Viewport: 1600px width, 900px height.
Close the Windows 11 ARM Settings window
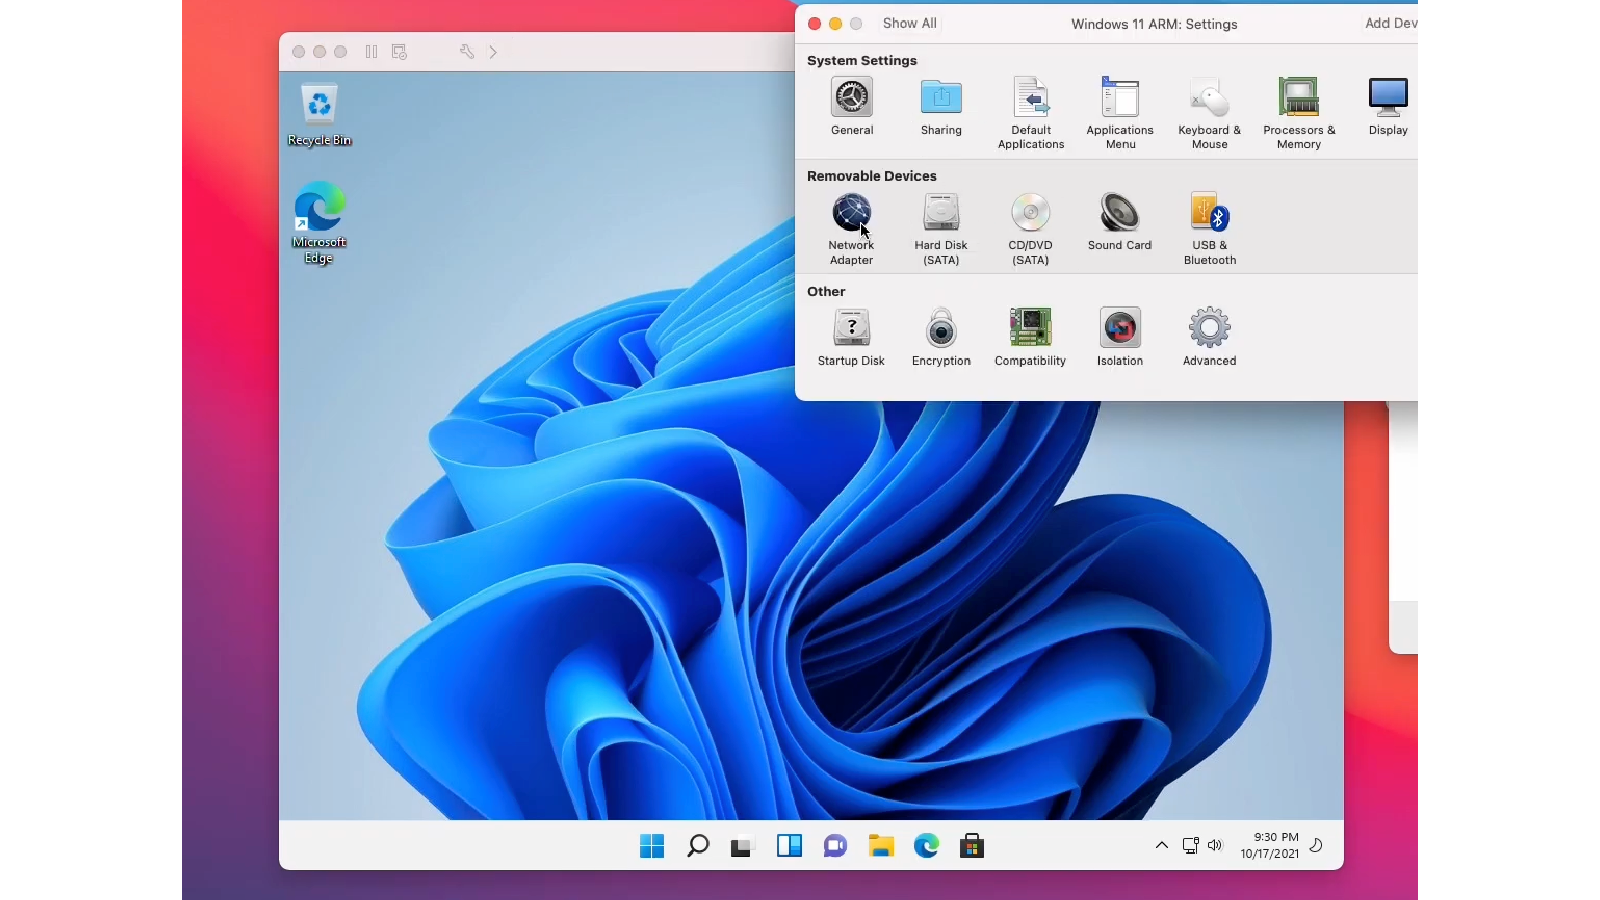point(814,24)
